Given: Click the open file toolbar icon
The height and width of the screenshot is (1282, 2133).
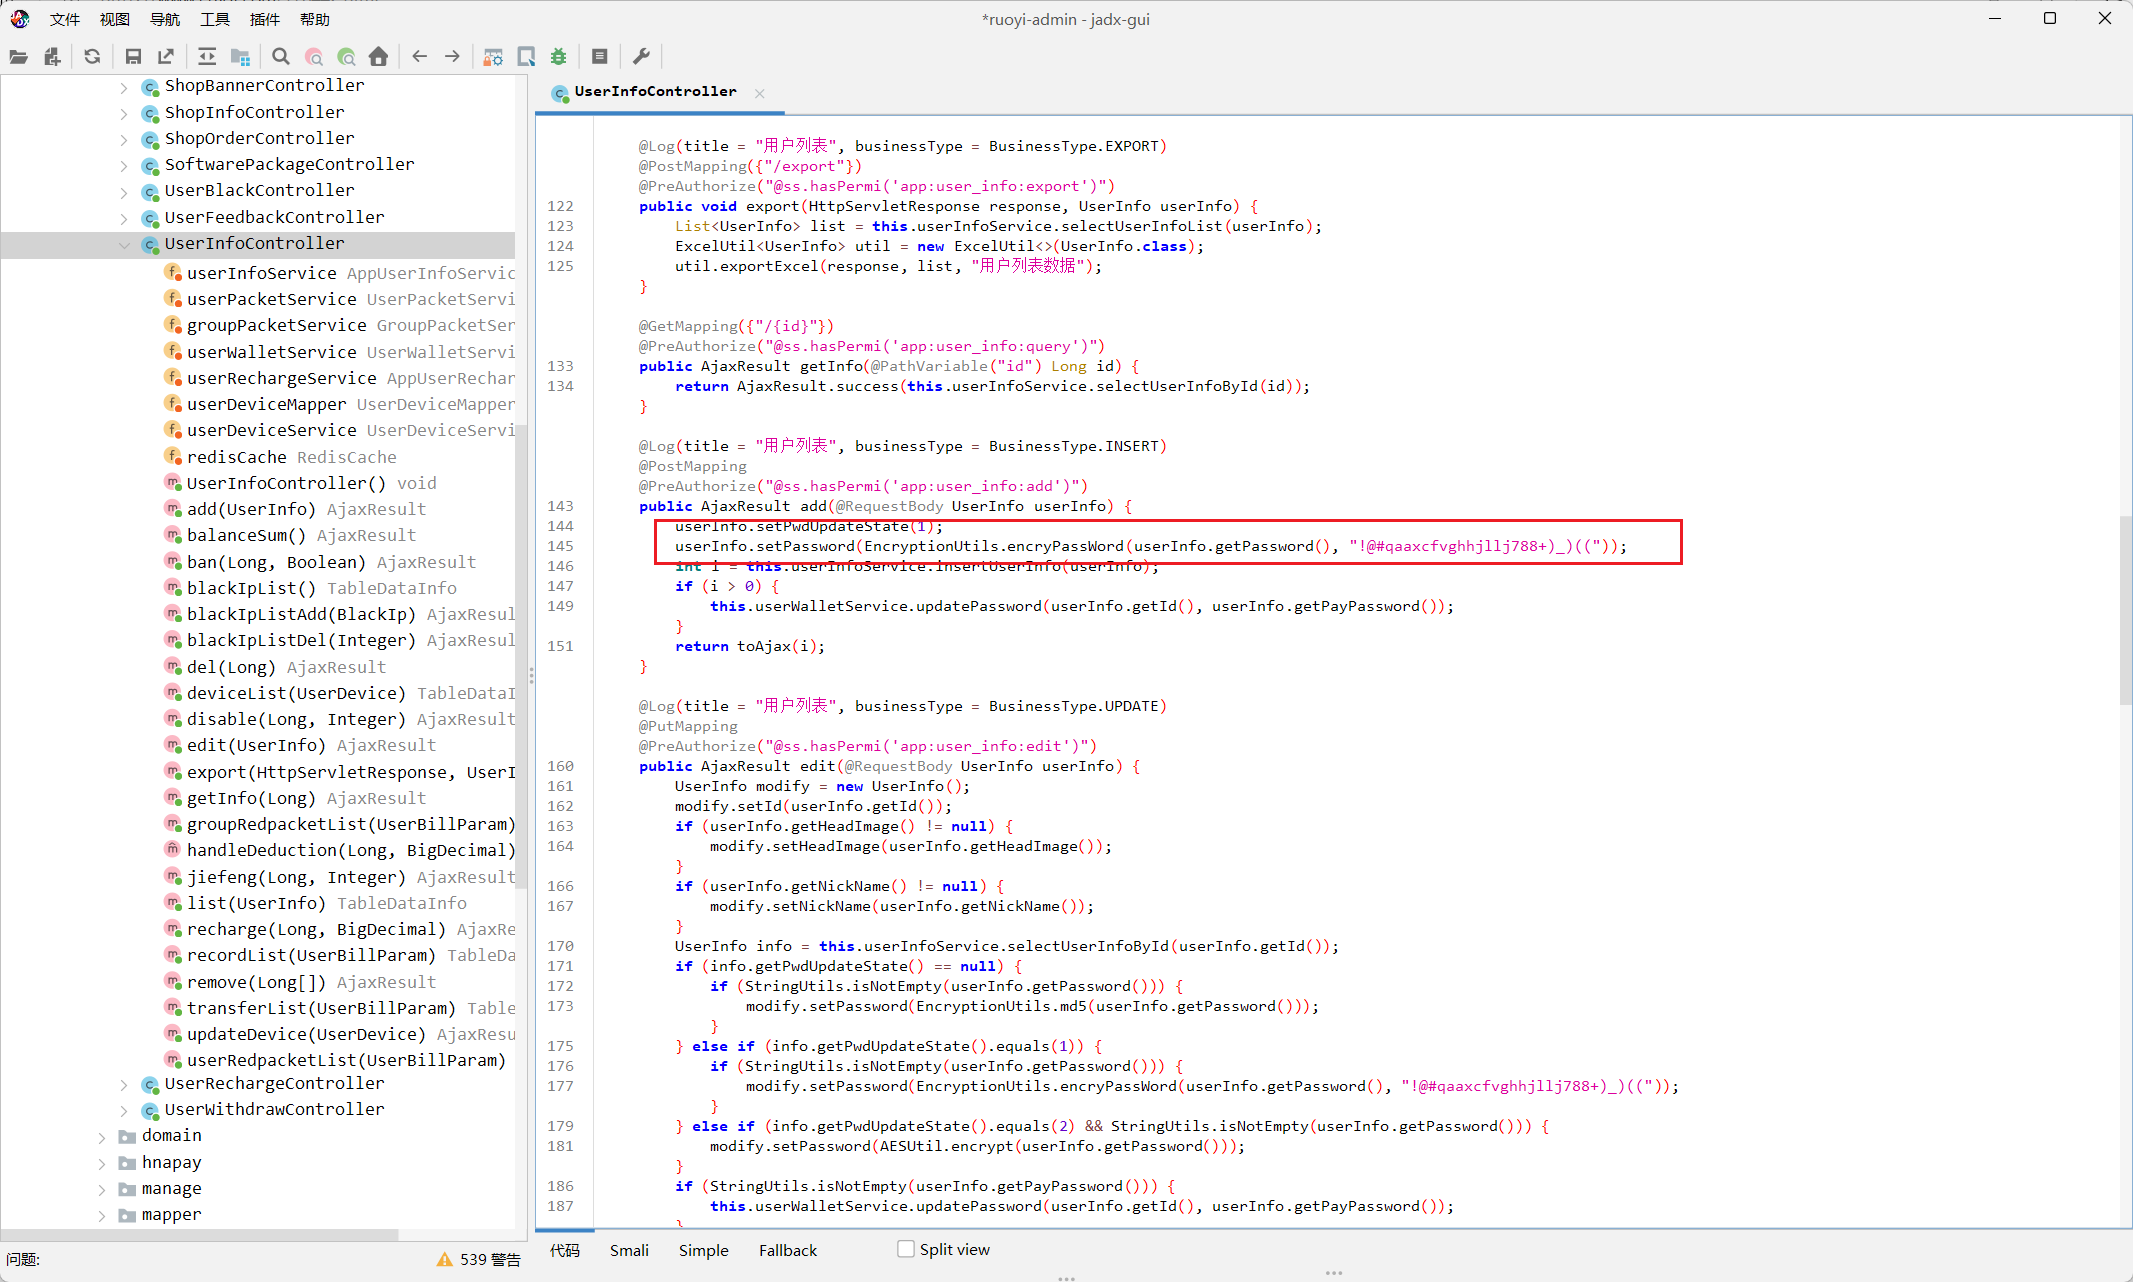Looking at the screenshot, I should point(18,57).
